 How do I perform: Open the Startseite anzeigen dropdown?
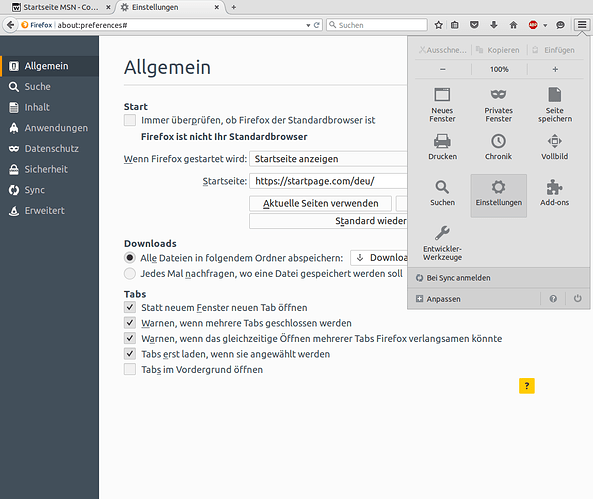(x=328, y=159)
